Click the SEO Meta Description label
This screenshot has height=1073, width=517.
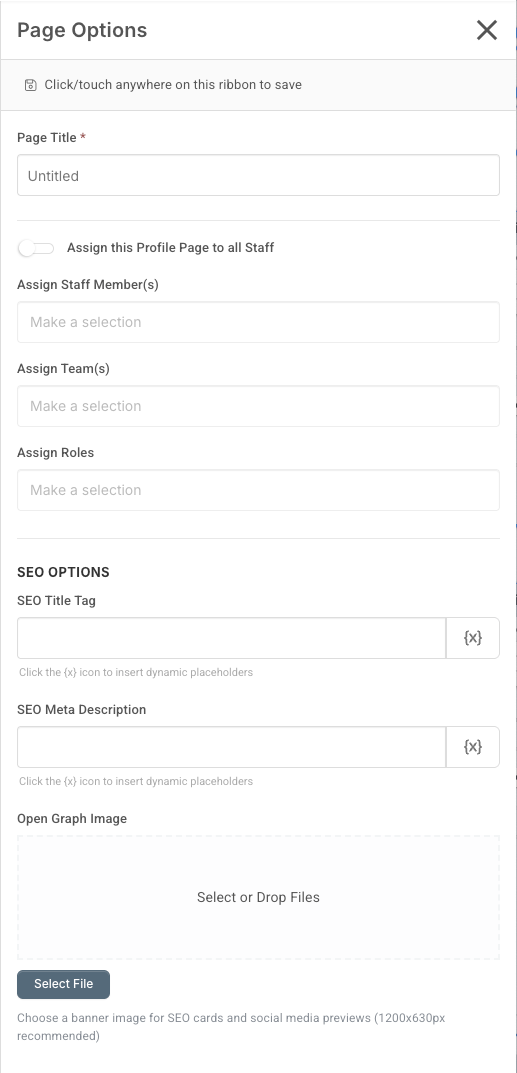click(81, 710)
